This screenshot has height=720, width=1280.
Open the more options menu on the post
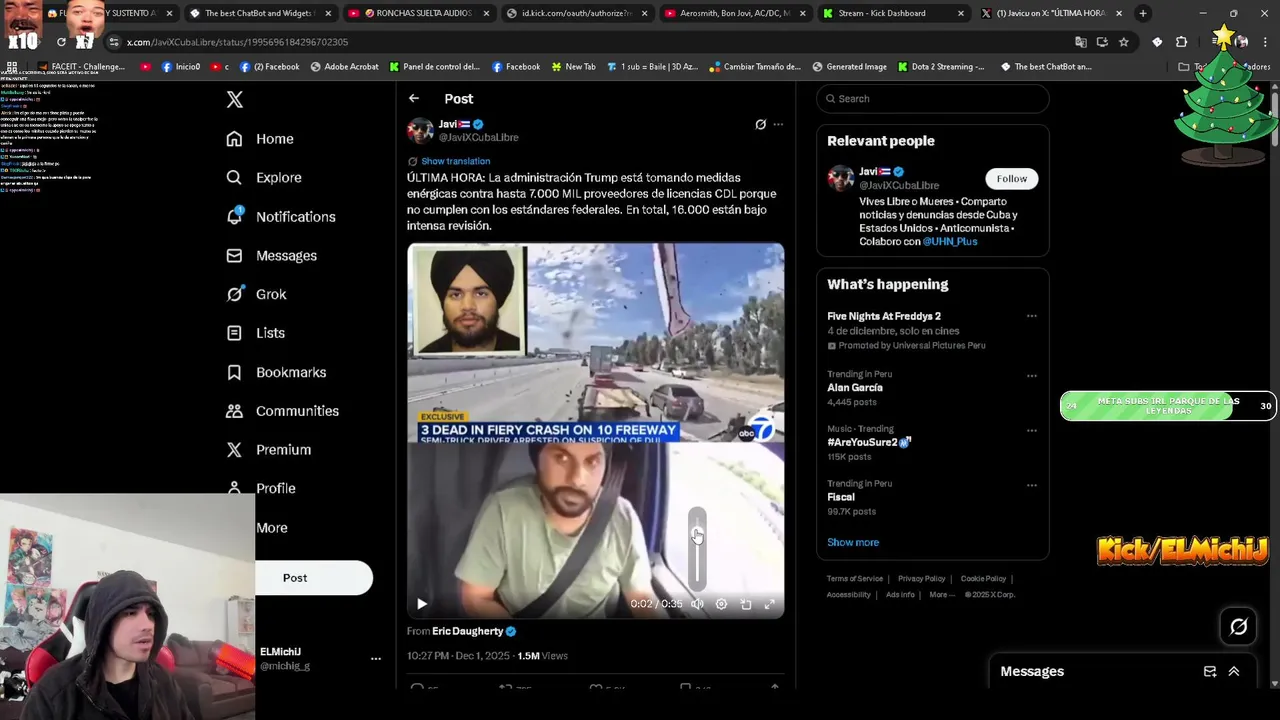[x=778, y=125]
